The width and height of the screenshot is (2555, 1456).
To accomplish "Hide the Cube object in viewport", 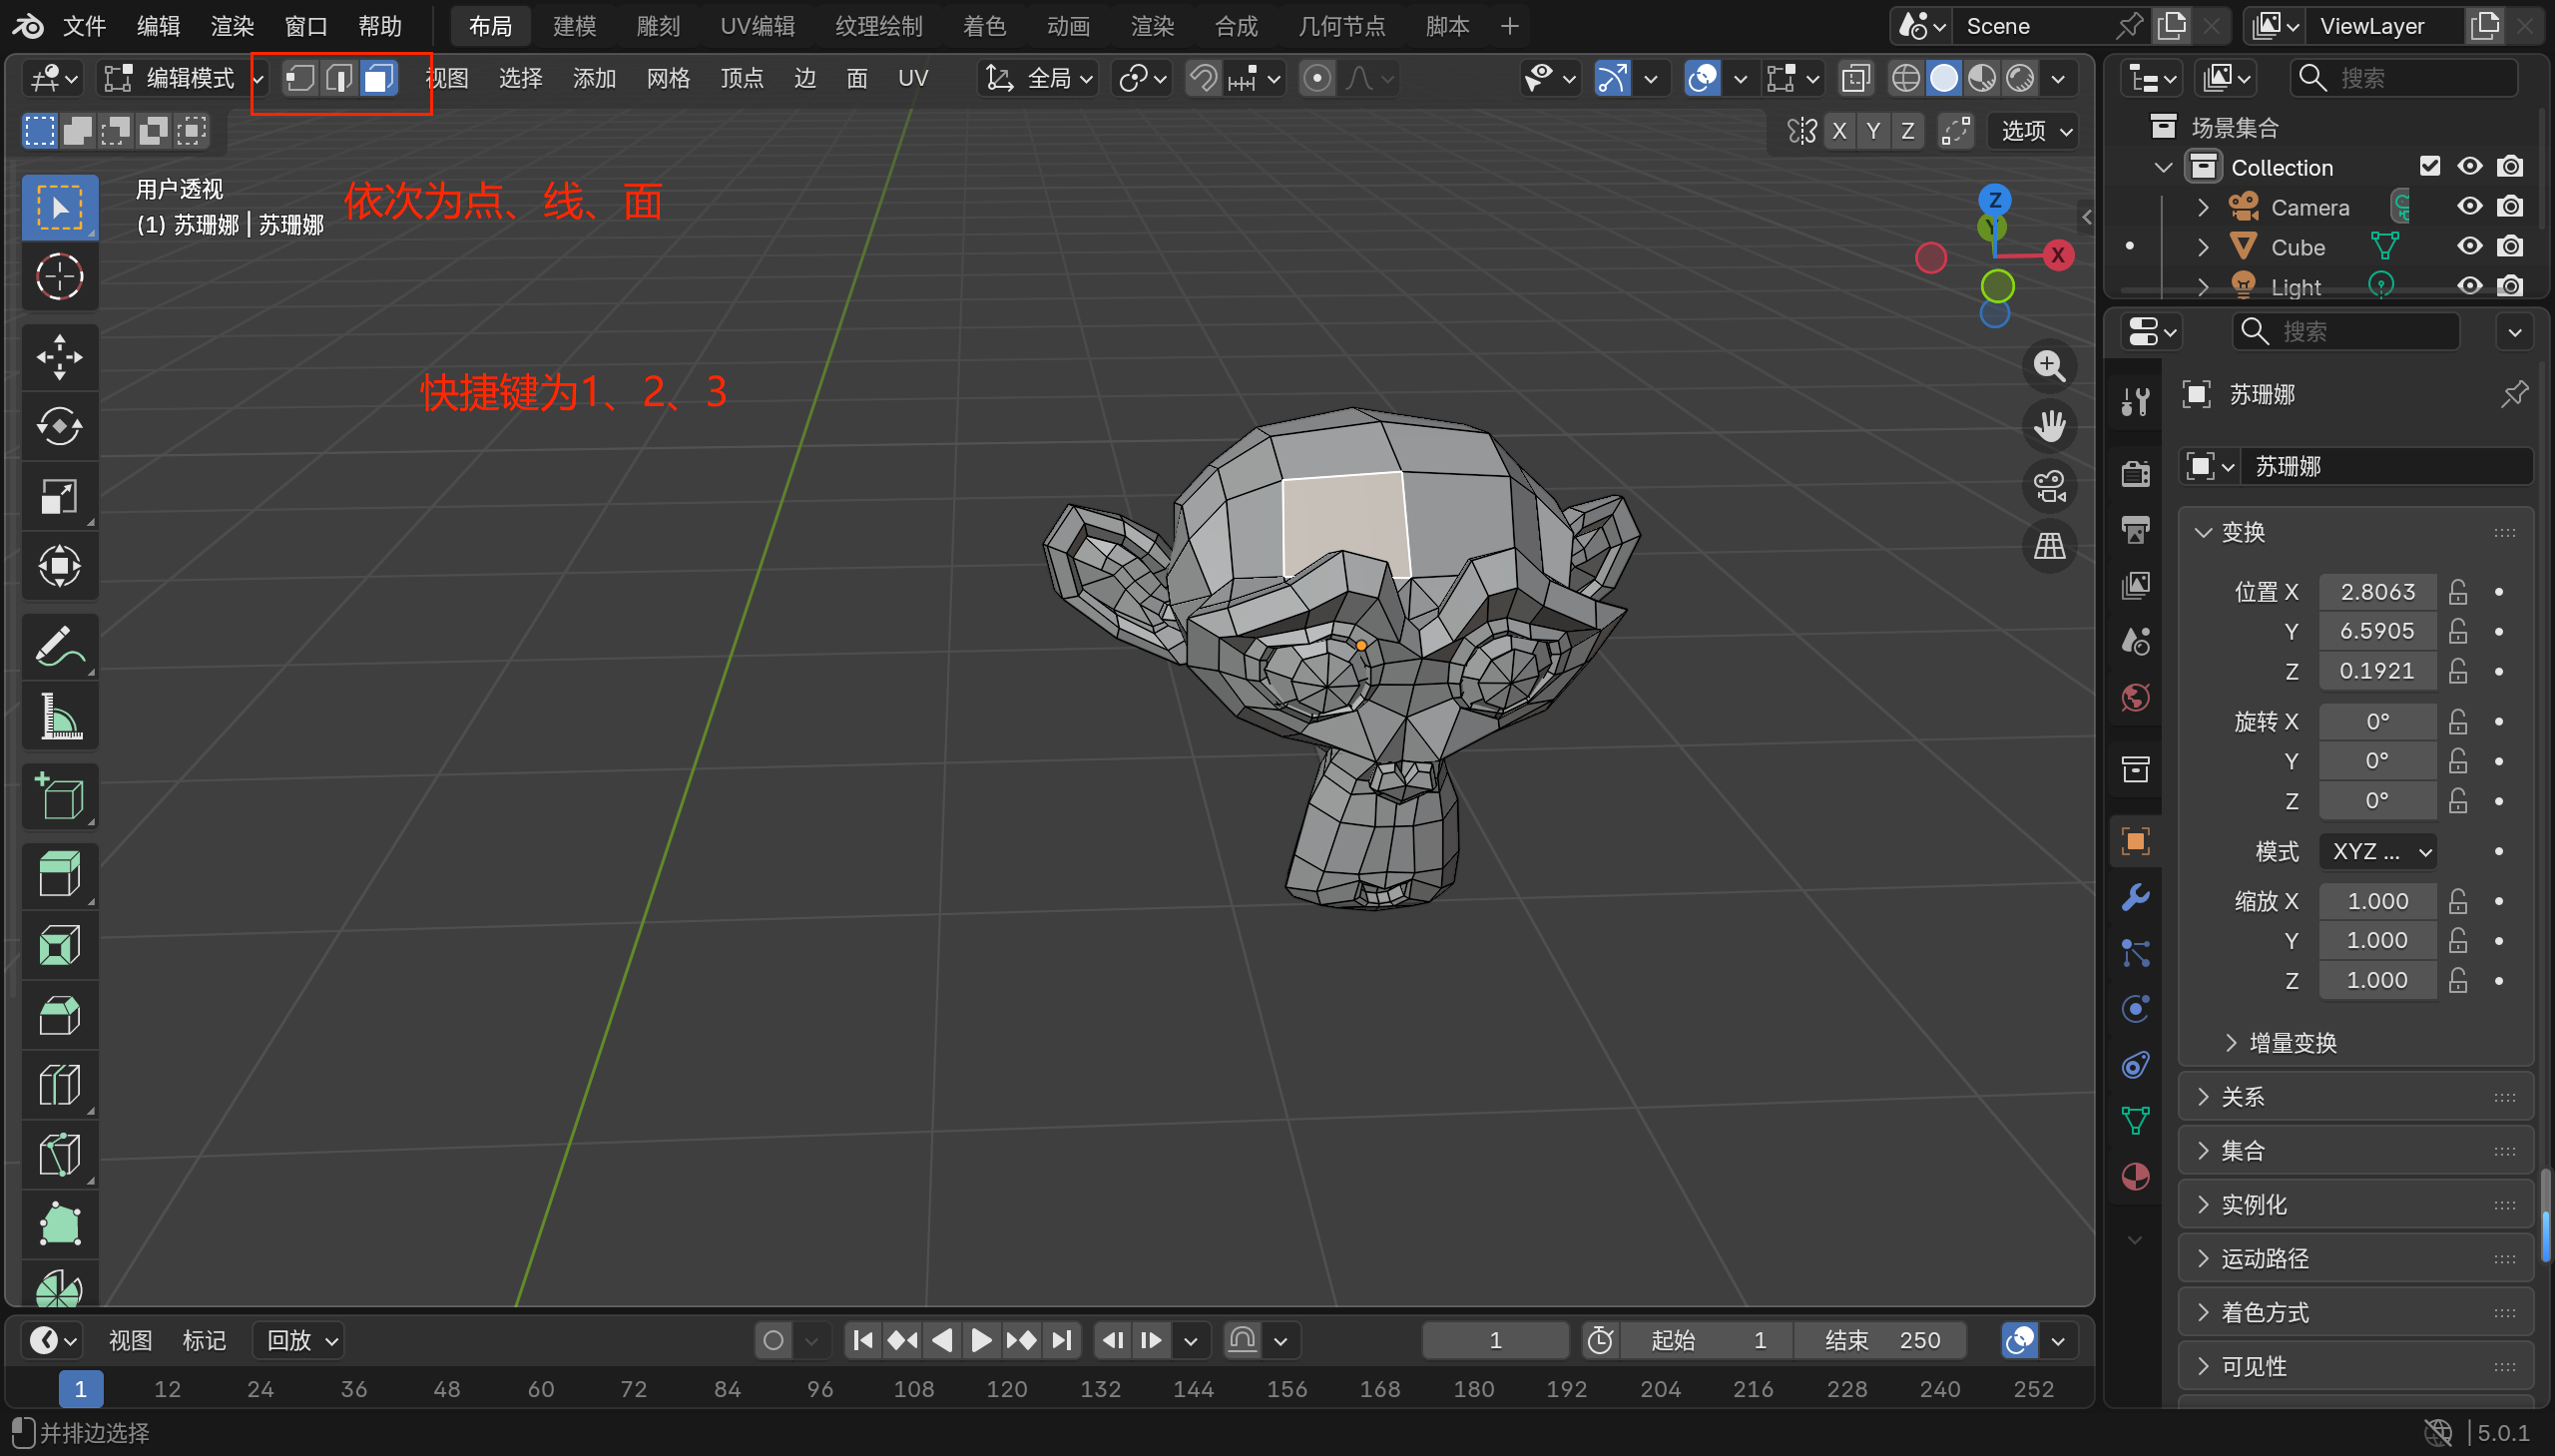I will coord(2469,246).
